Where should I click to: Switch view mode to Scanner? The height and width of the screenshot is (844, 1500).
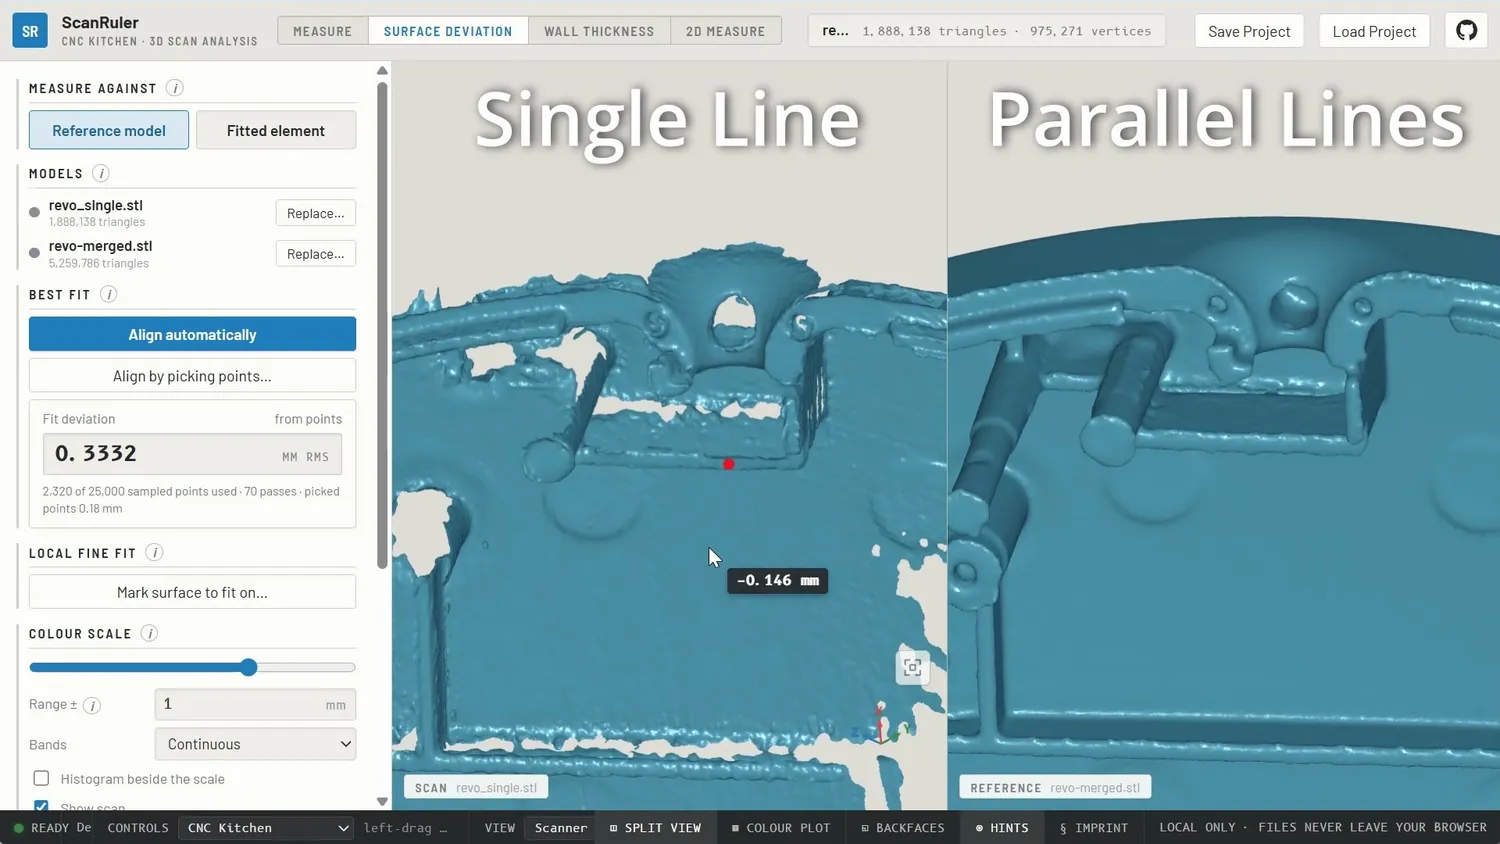tap(561, 828)
